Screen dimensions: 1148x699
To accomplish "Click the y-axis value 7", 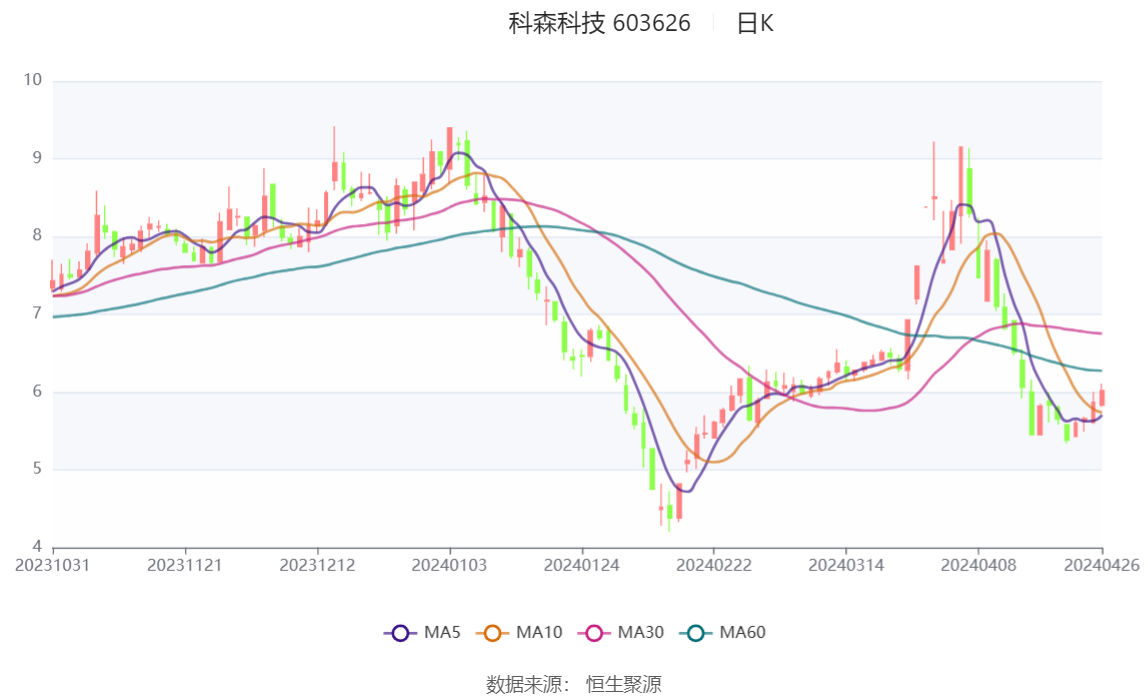I will coord(37,313).
